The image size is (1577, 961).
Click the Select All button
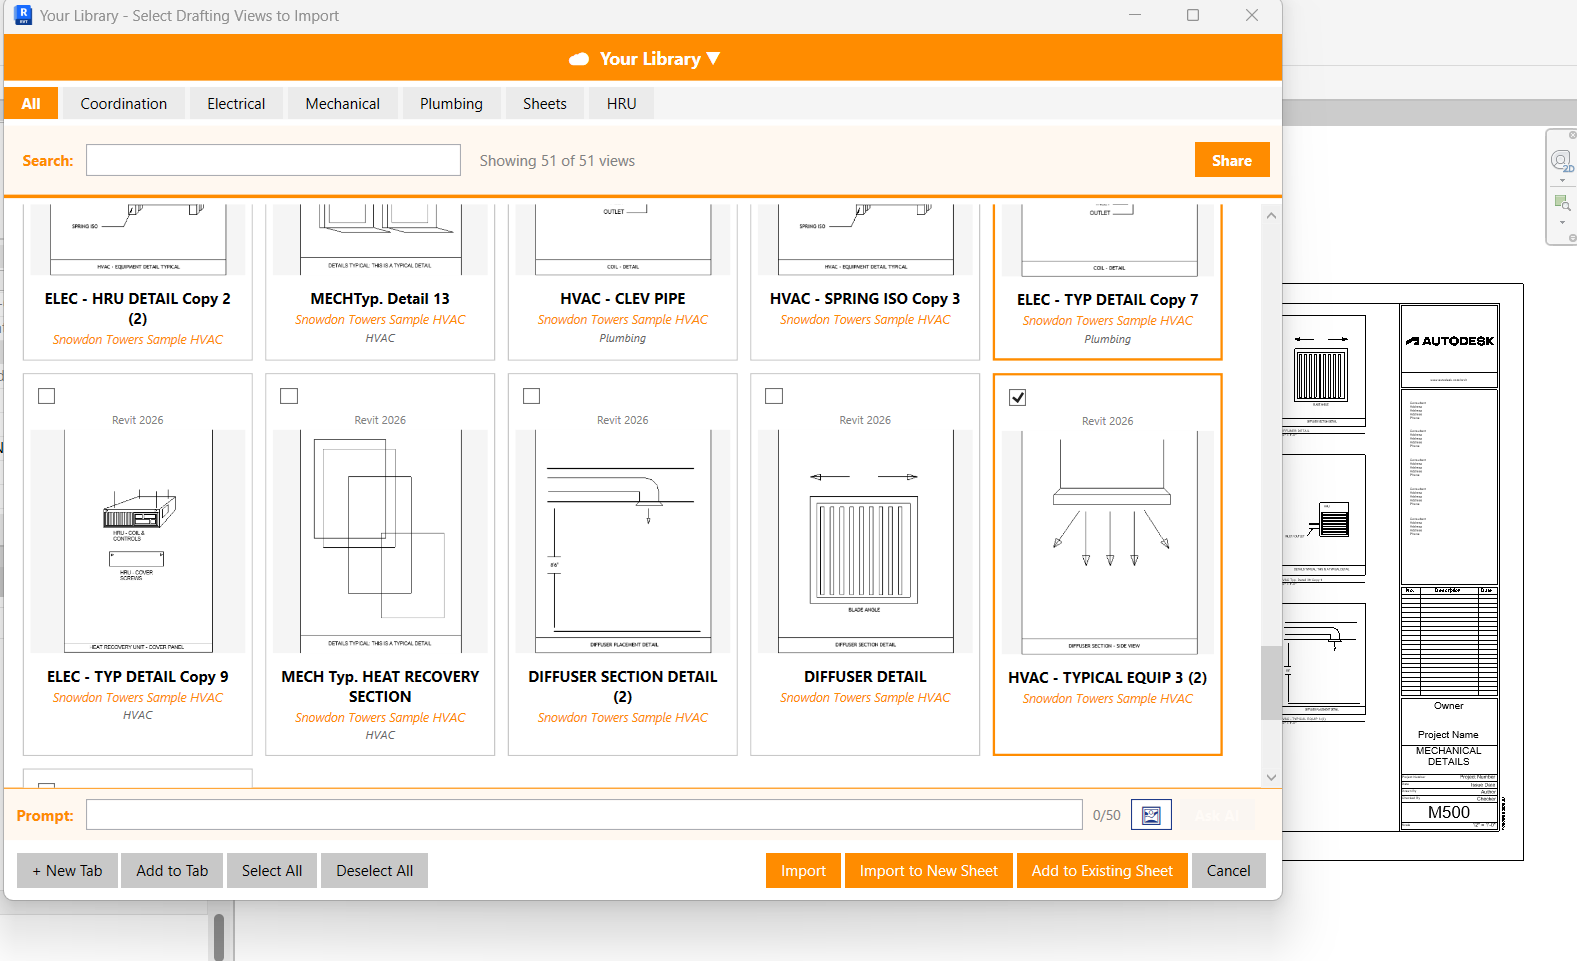tap(272, 870)
